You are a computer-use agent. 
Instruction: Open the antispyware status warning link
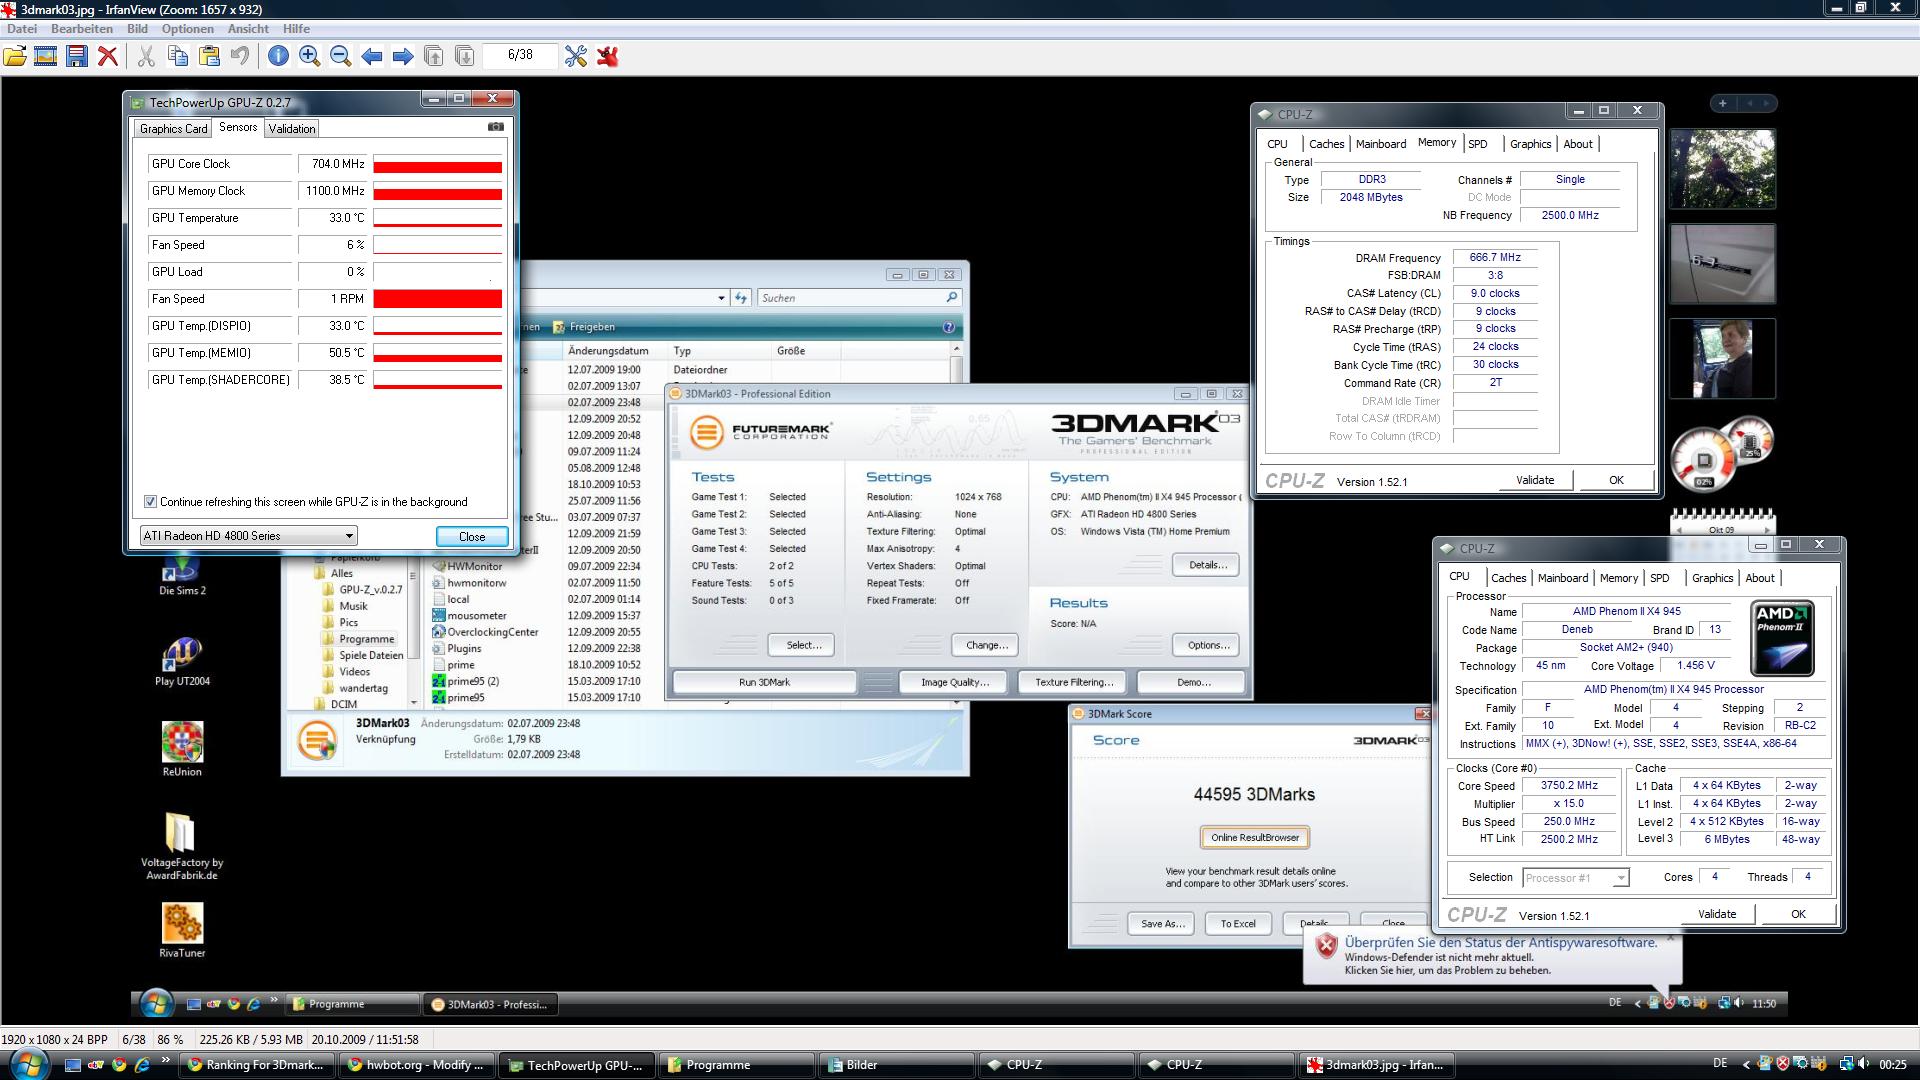1500,943
